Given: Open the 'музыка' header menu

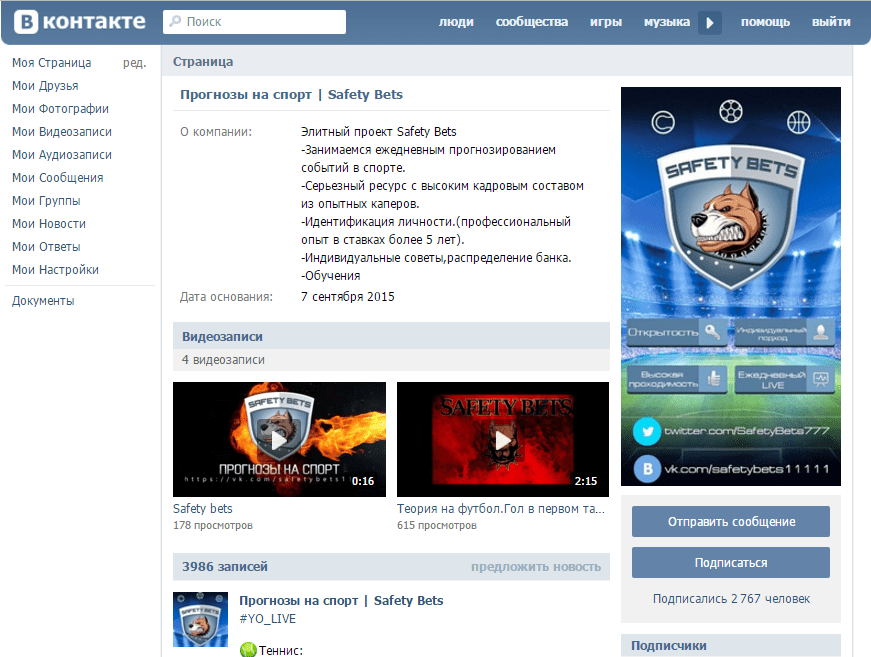Looking at the screenshot, I should click(667, 22).
